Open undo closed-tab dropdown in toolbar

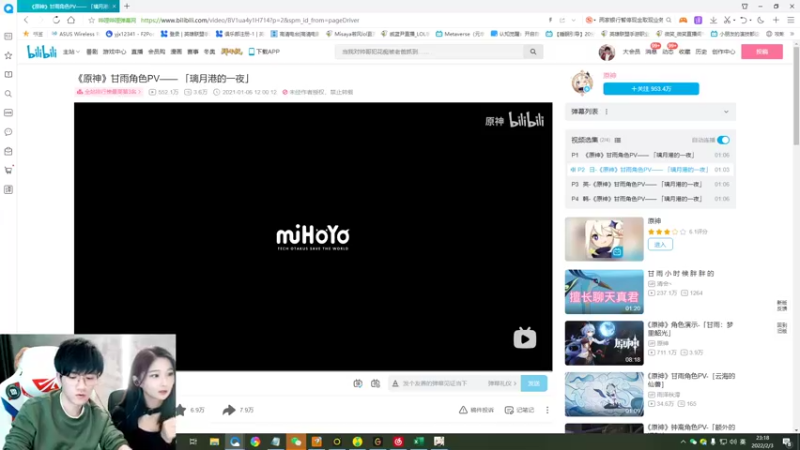coord(751,20)
